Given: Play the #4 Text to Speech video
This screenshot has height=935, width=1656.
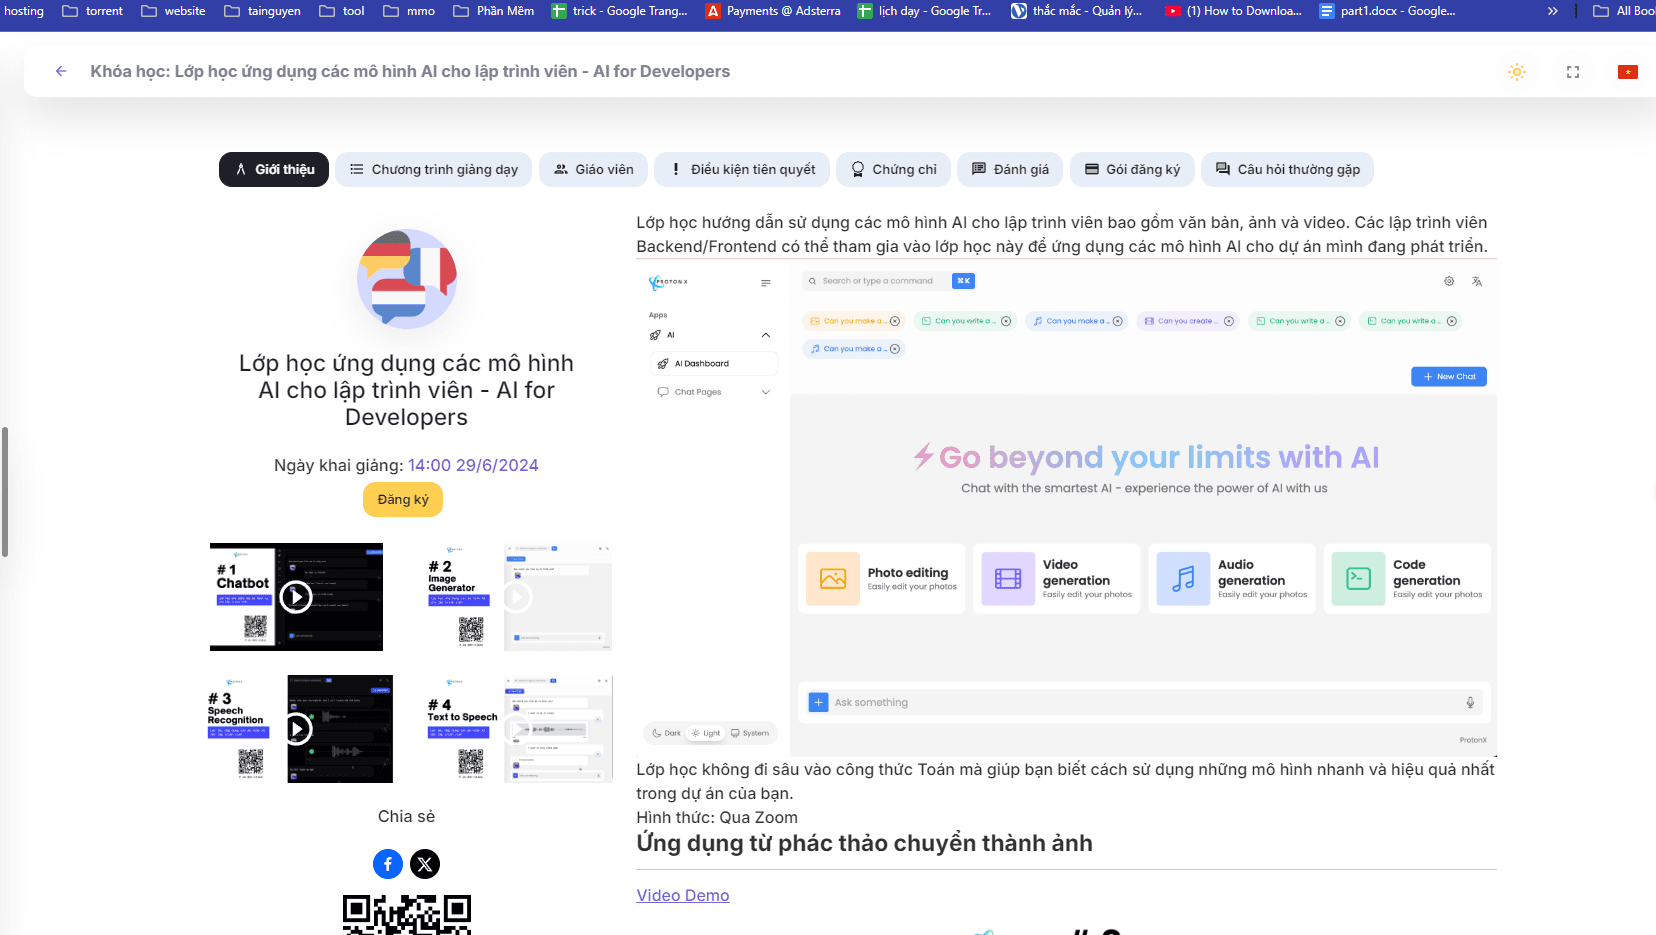Looking at the screenshot, I should pyautogui.click(x=517, y=729).
